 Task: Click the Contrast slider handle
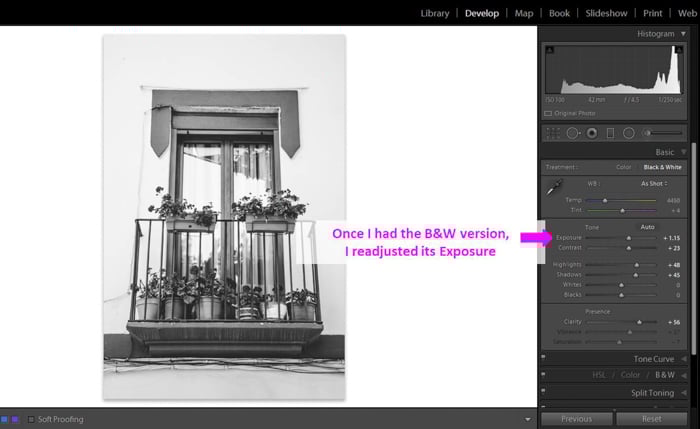click(x=629, y=248)
